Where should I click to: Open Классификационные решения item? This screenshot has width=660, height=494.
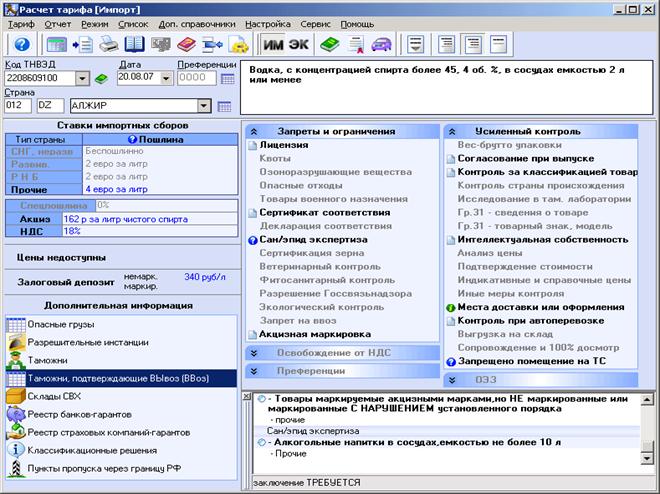[121, 451]
